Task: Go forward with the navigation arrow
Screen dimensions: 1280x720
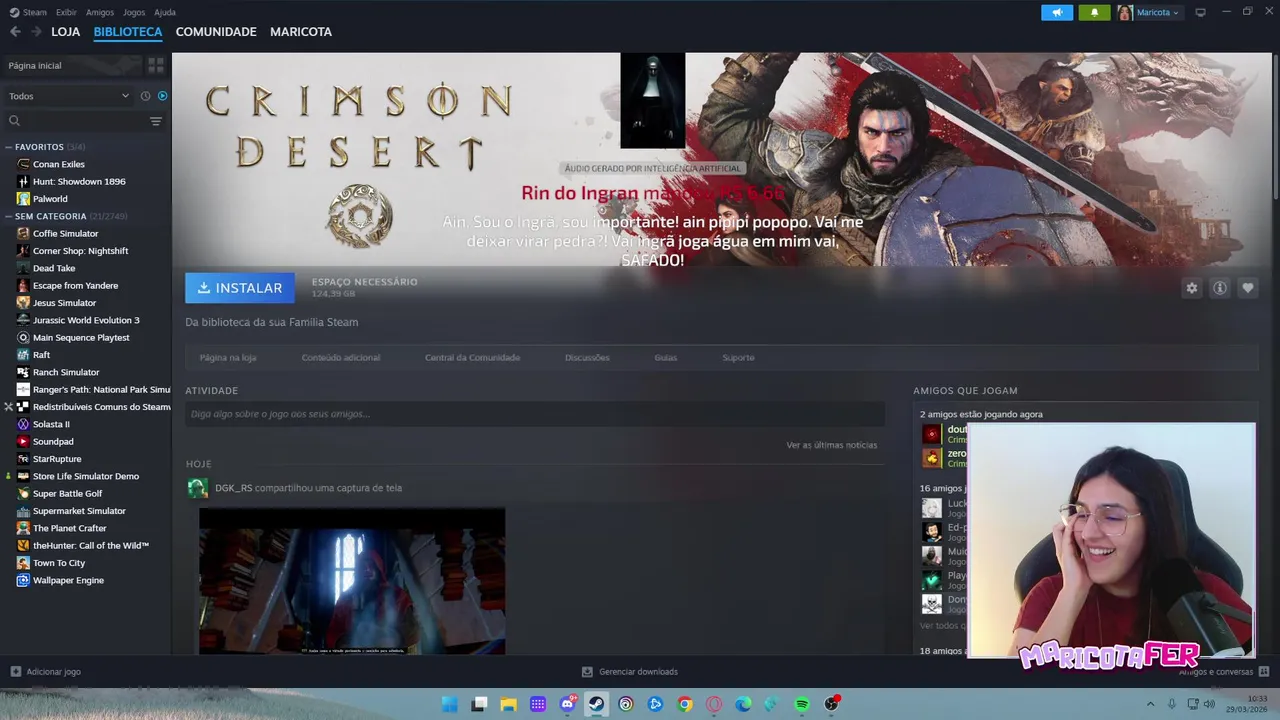Action: (36, 32)
